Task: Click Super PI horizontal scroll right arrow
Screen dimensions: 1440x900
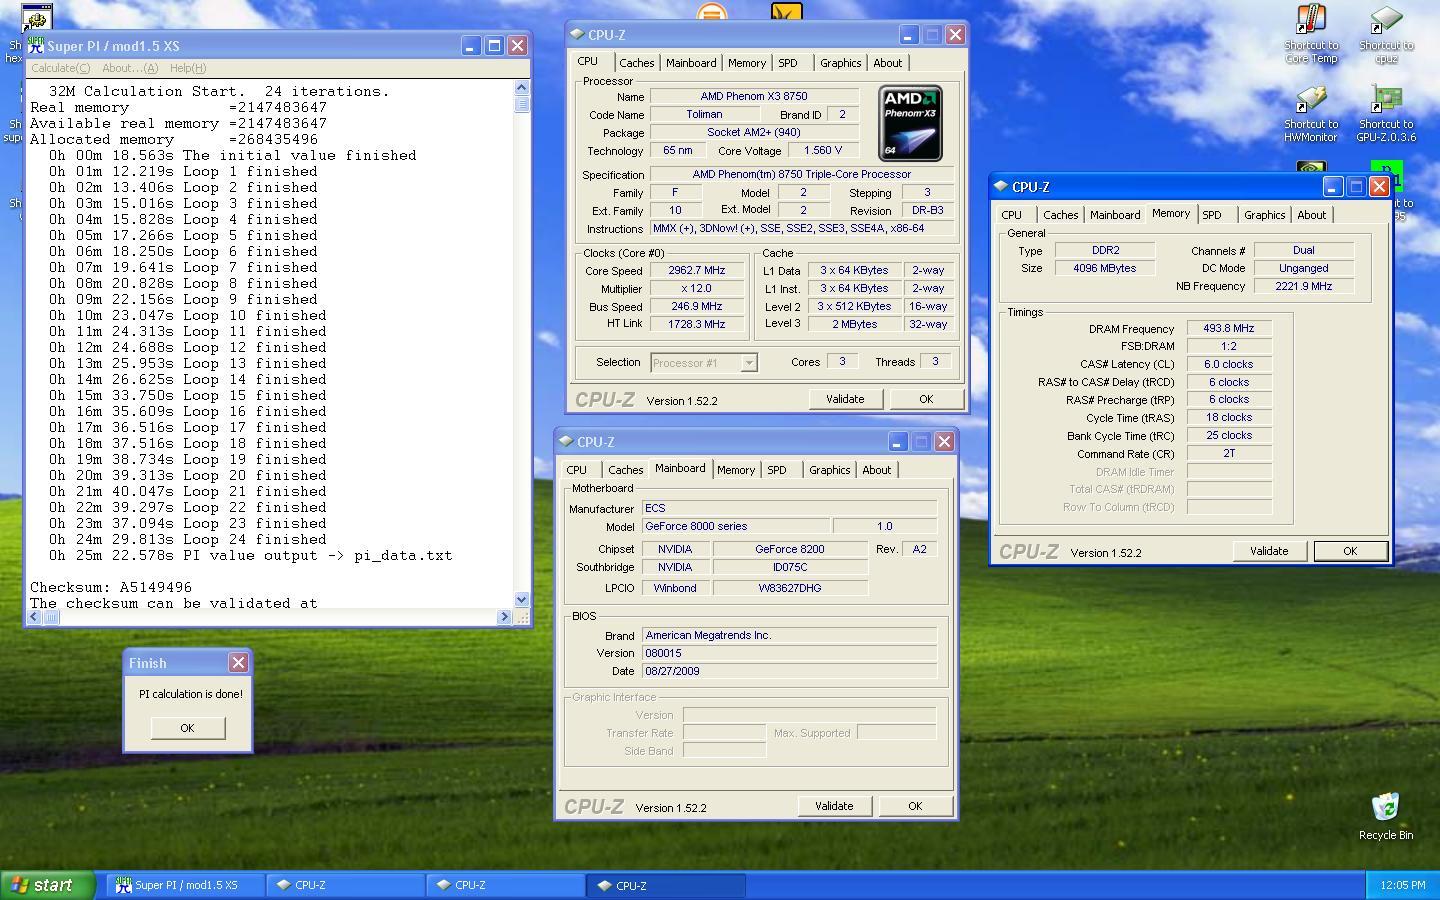Action: pyautogui.click(x=504, y=617)
